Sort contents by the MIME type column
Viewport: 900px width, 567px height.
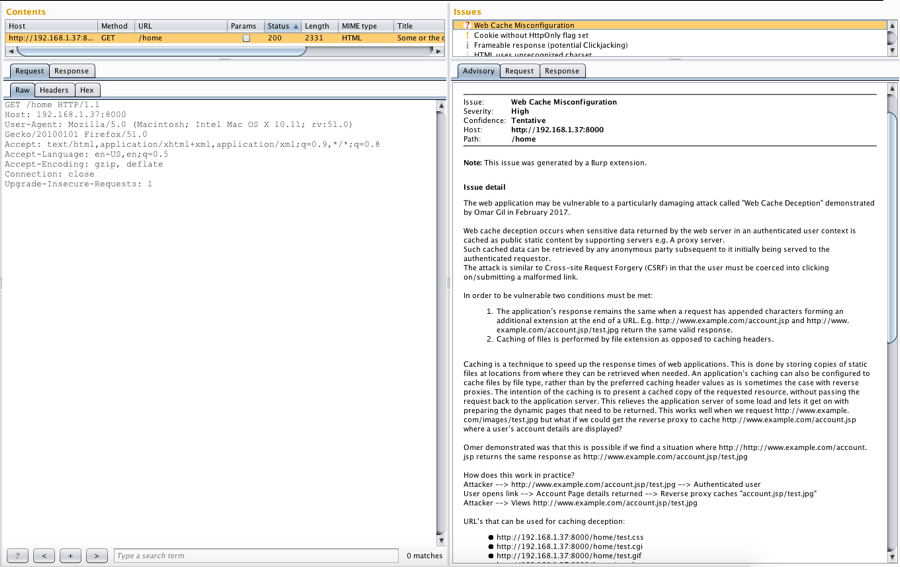(365, 26)
